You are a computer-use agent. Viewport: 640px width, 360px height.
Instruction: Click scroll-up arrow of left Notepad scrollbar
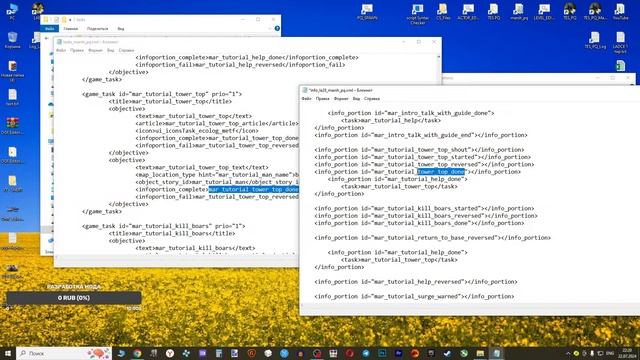tap(438, 57)
